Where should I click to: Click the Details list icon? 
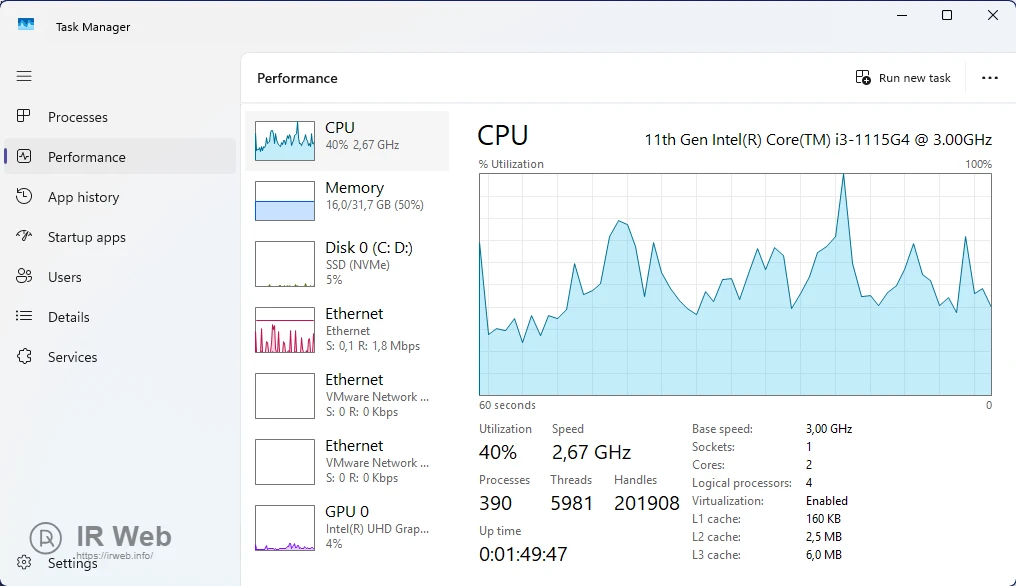[25, 317]
